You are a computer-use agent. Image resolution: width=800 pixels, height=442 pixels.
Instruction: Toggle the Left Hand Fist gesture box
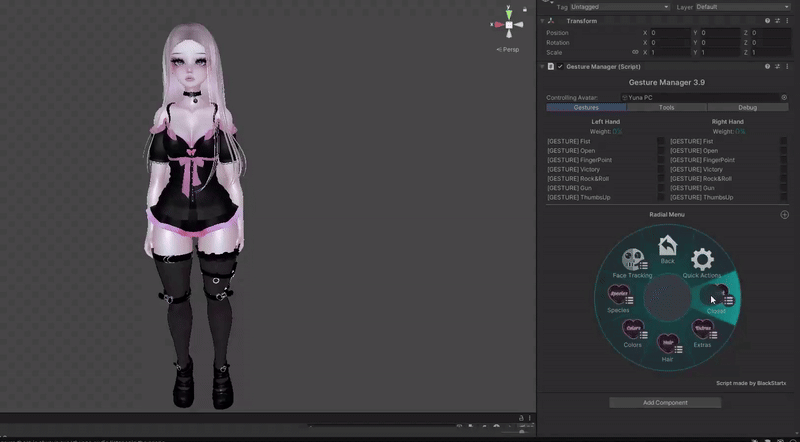661,142
